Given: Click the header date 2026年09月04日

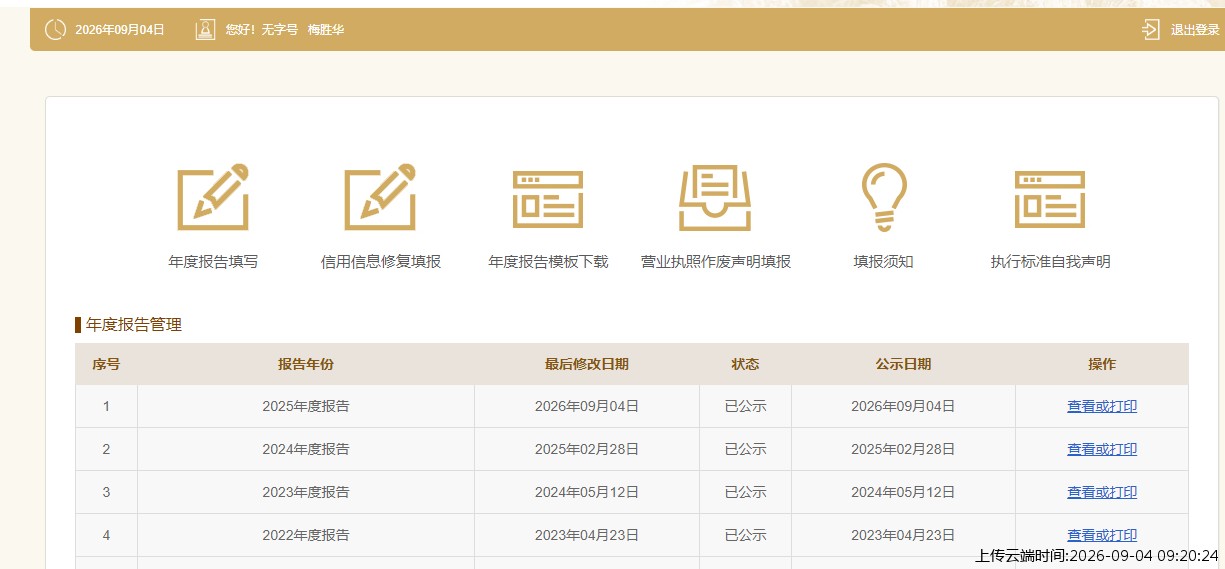Looking at the screenshot, I should 120,30.
